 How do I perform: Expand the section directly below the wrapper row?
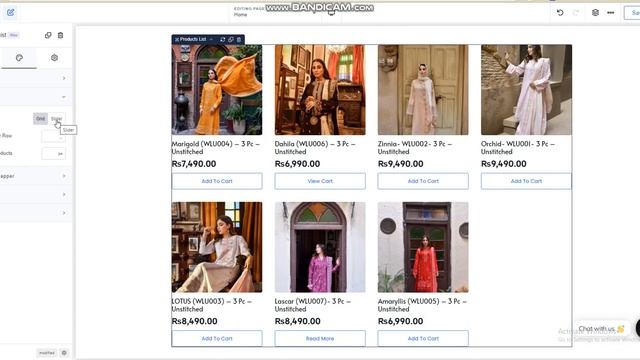tap(64, 194)
